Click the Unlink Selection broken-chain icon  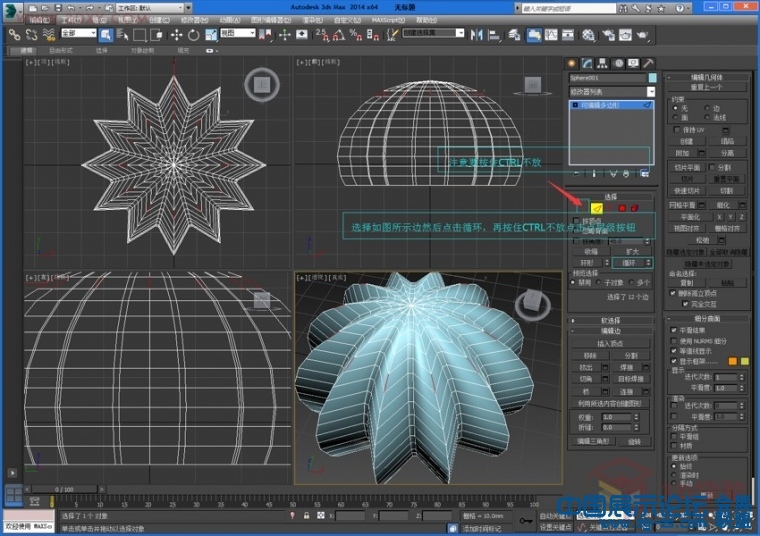pyautogui.click(x=32, y=35)
